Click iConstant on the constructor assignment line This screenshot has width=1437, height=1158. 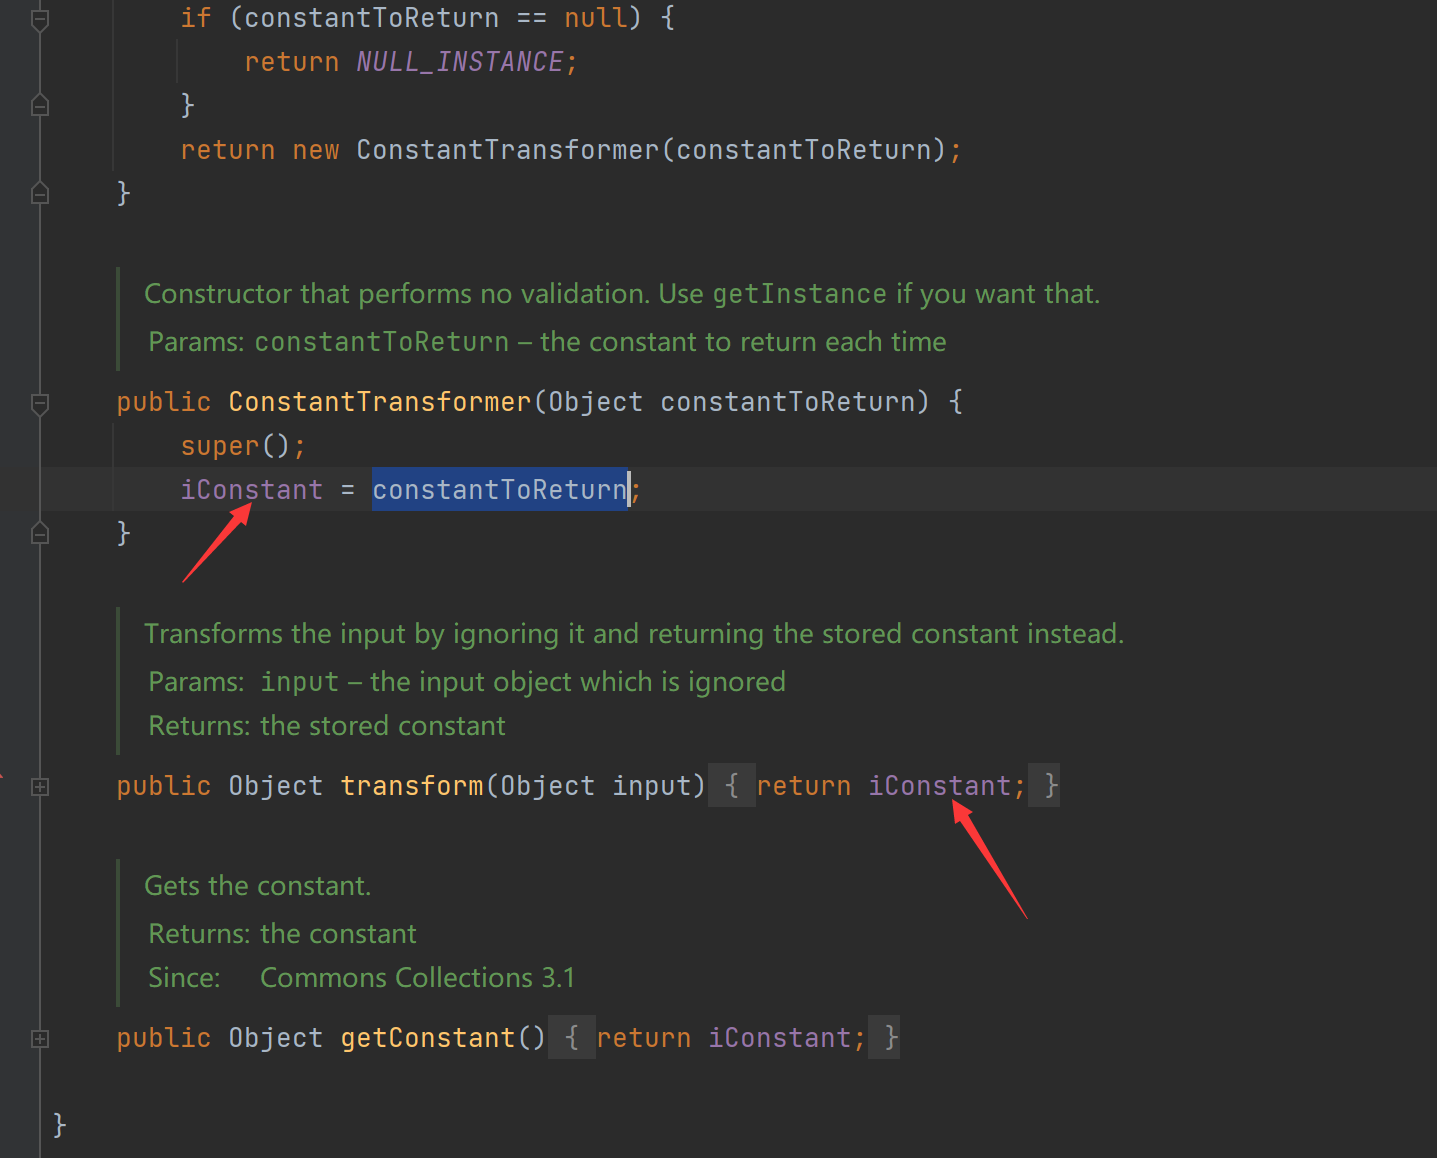[x=251, y=490]
